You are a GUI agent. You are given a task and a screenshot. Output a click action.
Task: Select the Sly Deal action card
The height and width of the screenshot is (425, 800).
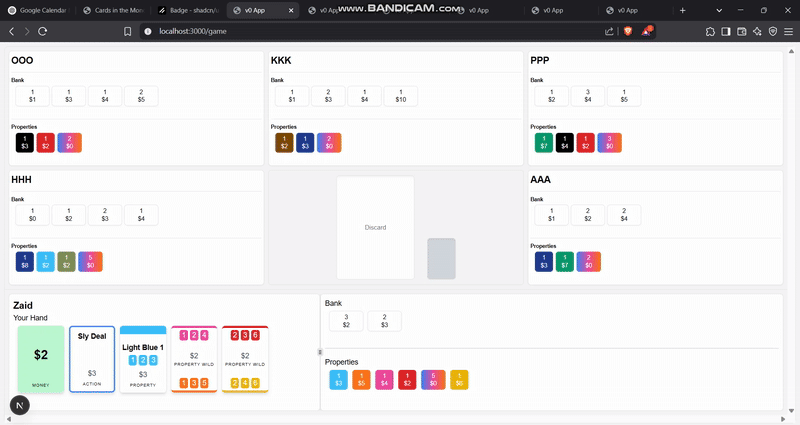[92, 359]
